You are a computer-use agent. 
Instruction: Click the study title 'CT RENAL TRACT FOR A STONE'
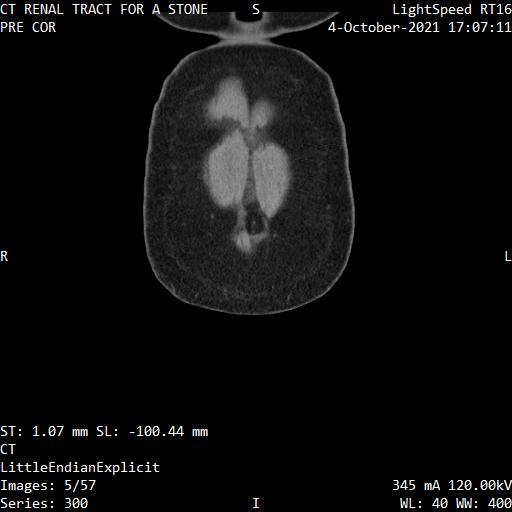[x=104, y=9]
